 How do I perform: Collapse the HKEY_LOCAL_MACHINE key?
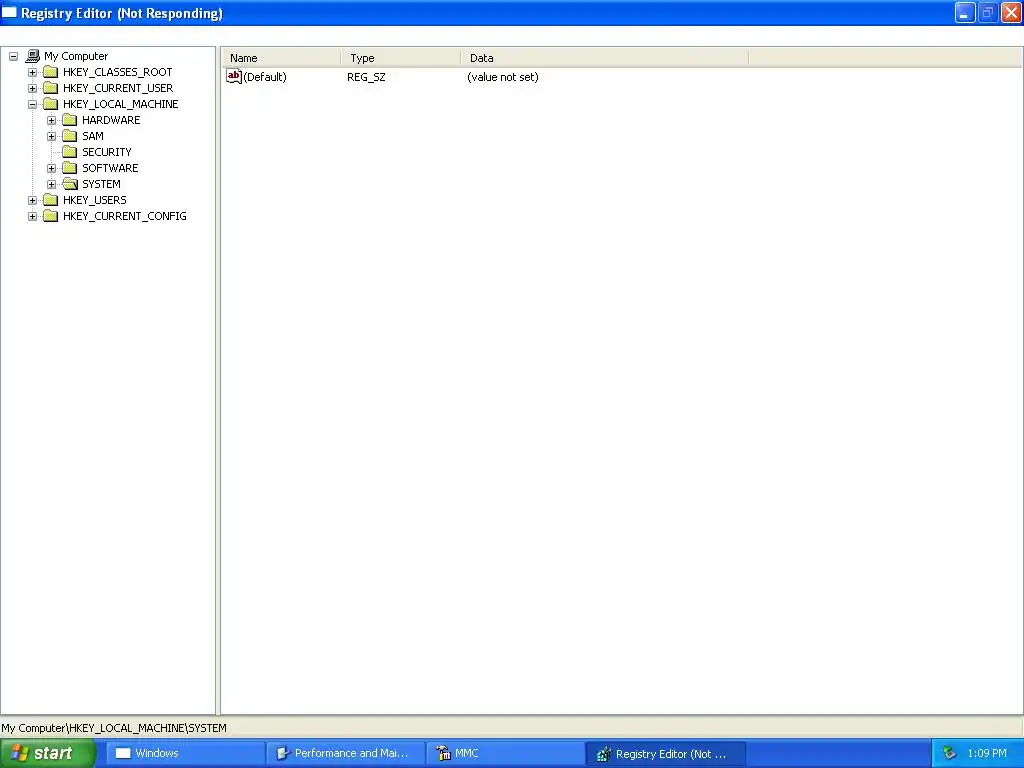(x=32, y=104)
